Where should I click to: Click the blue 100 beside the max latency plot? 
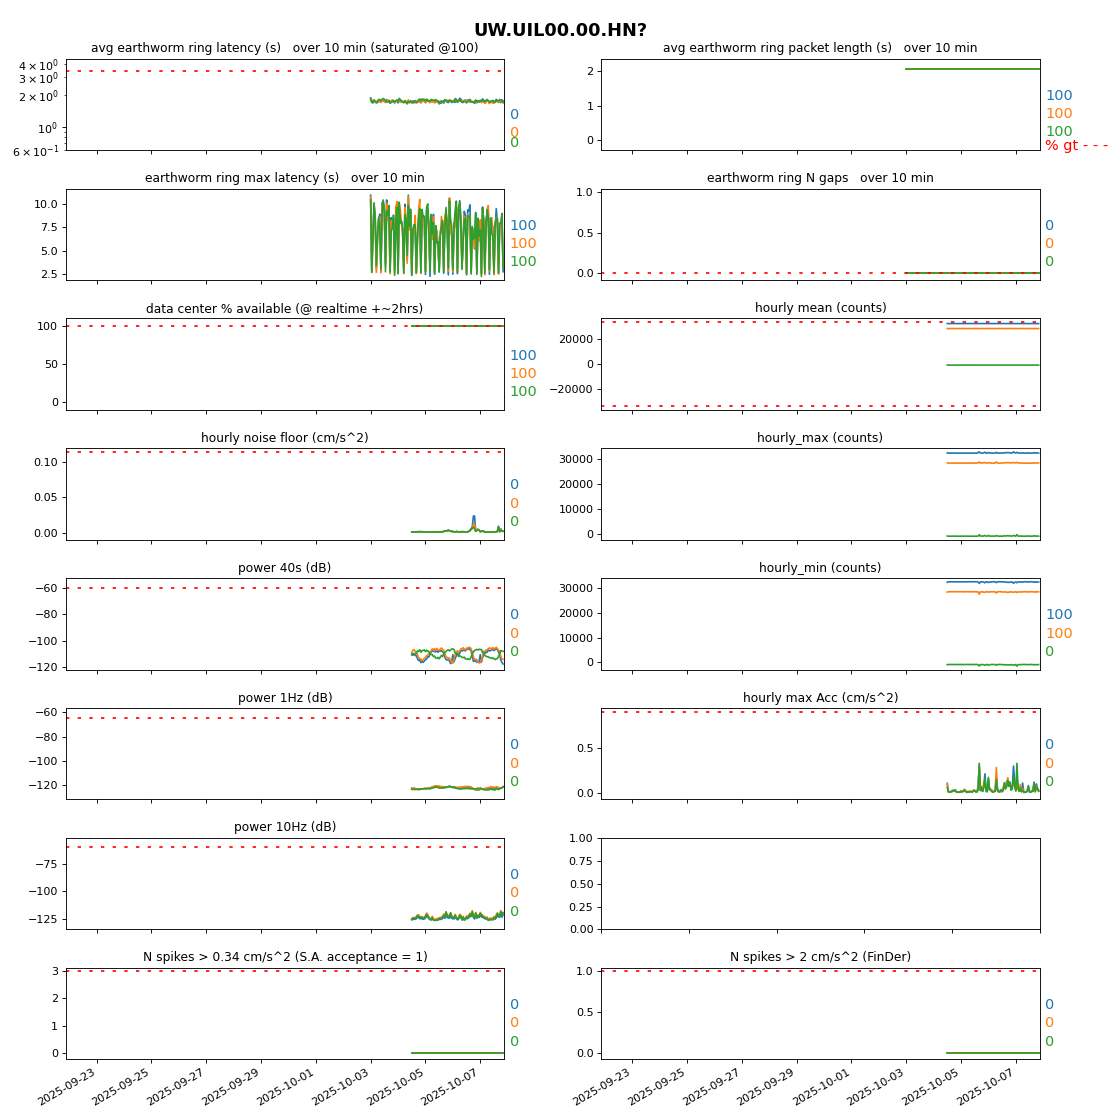click(523, 226)
